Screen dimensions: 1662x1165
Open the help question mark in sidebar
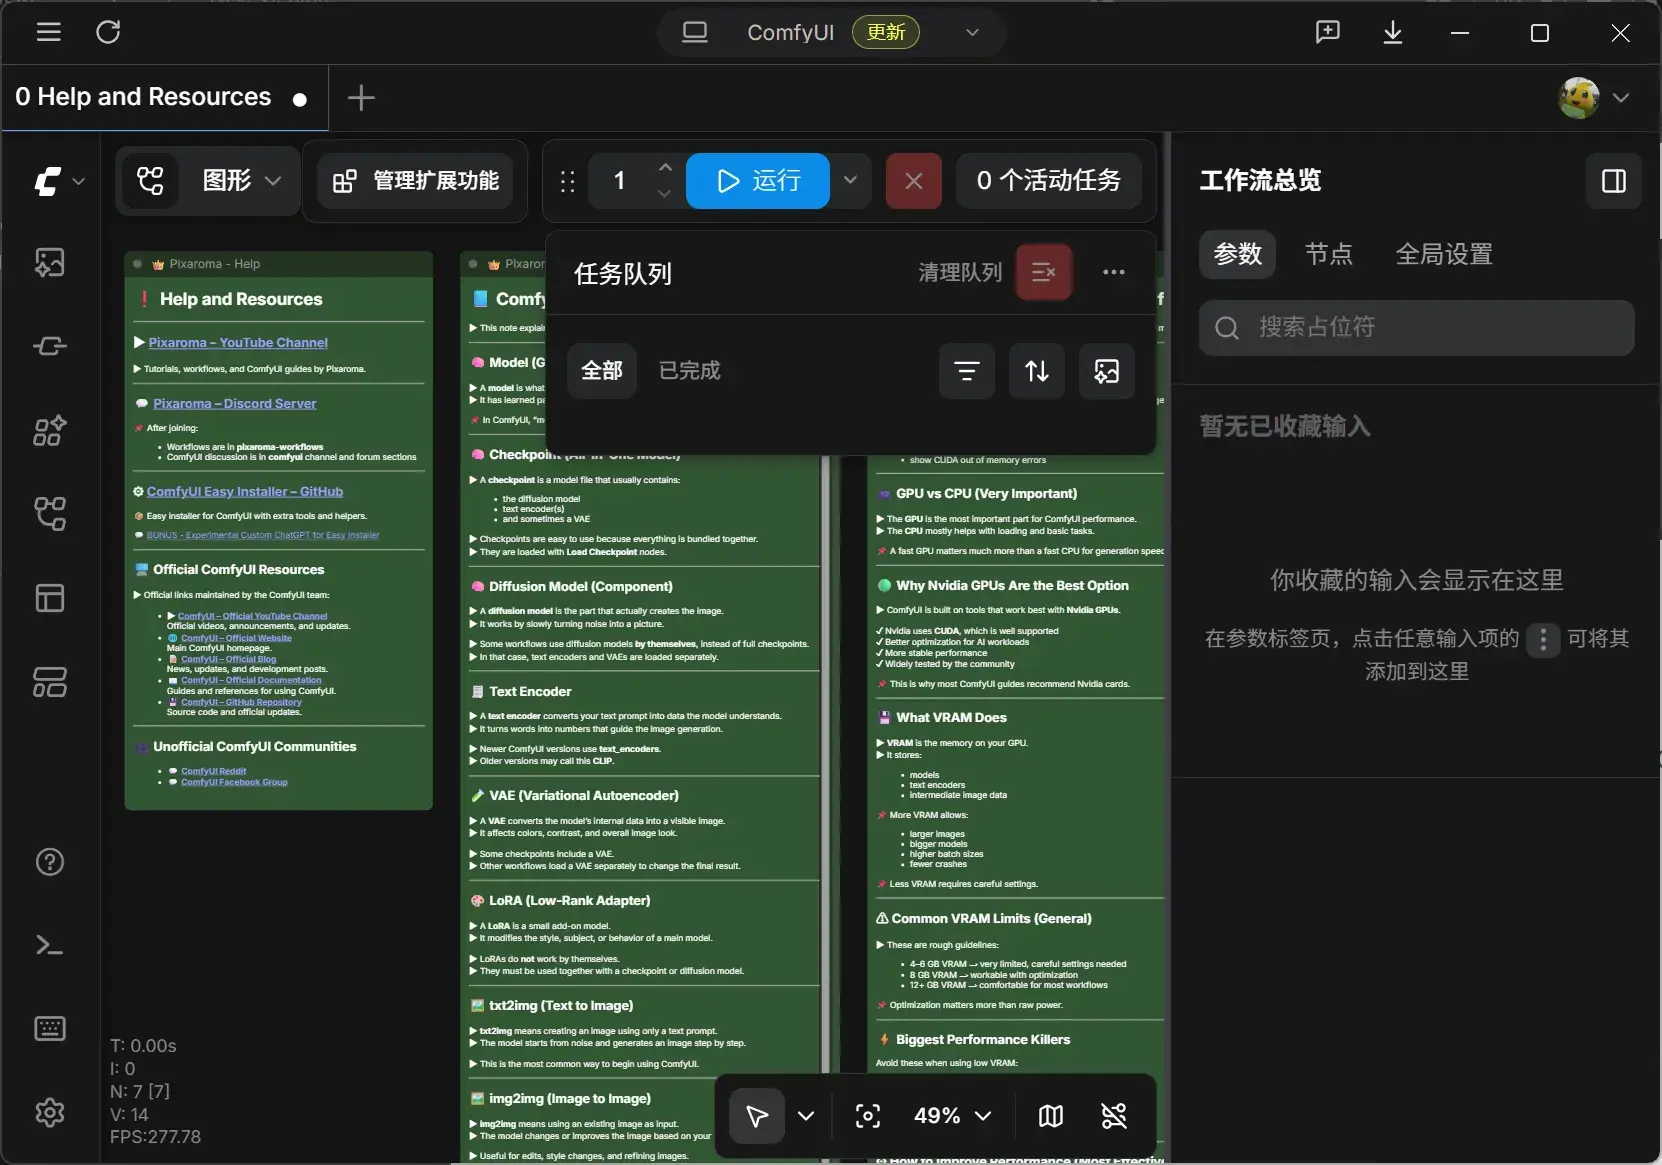click(x=50, y=862)
